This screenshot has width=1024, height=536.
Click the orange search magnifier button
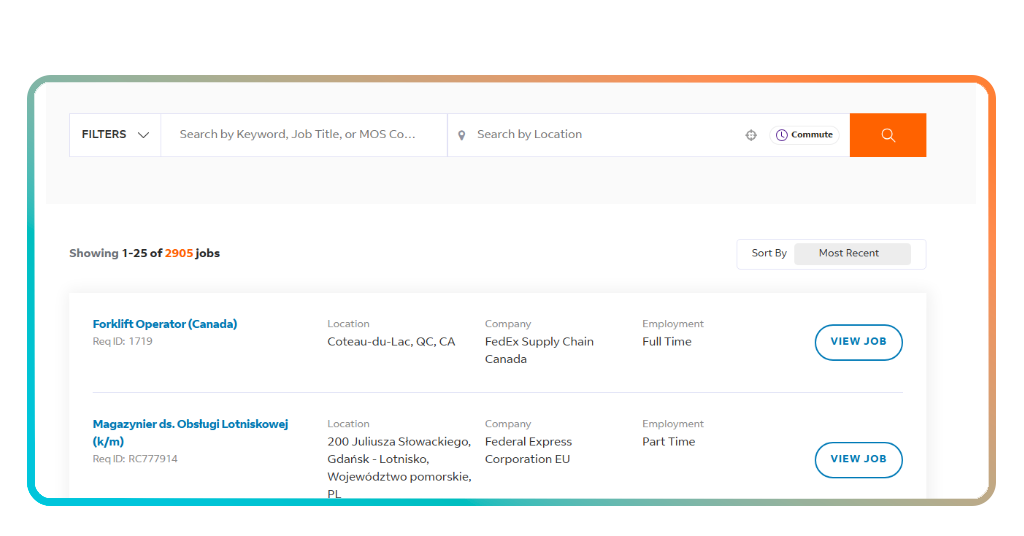[x=888, y=135]
